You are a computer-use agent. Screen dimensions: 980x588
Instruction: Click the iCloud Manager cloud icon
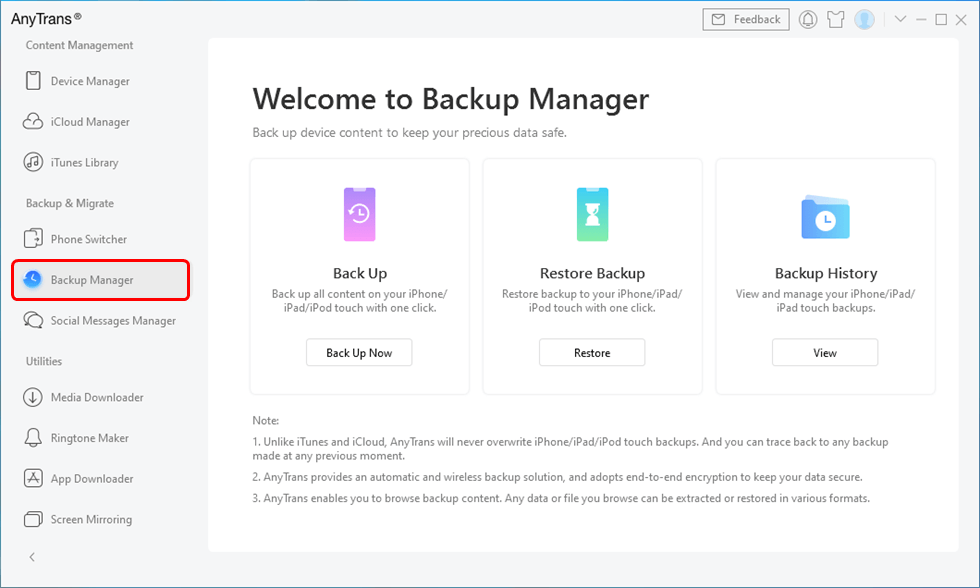[33, 121]
